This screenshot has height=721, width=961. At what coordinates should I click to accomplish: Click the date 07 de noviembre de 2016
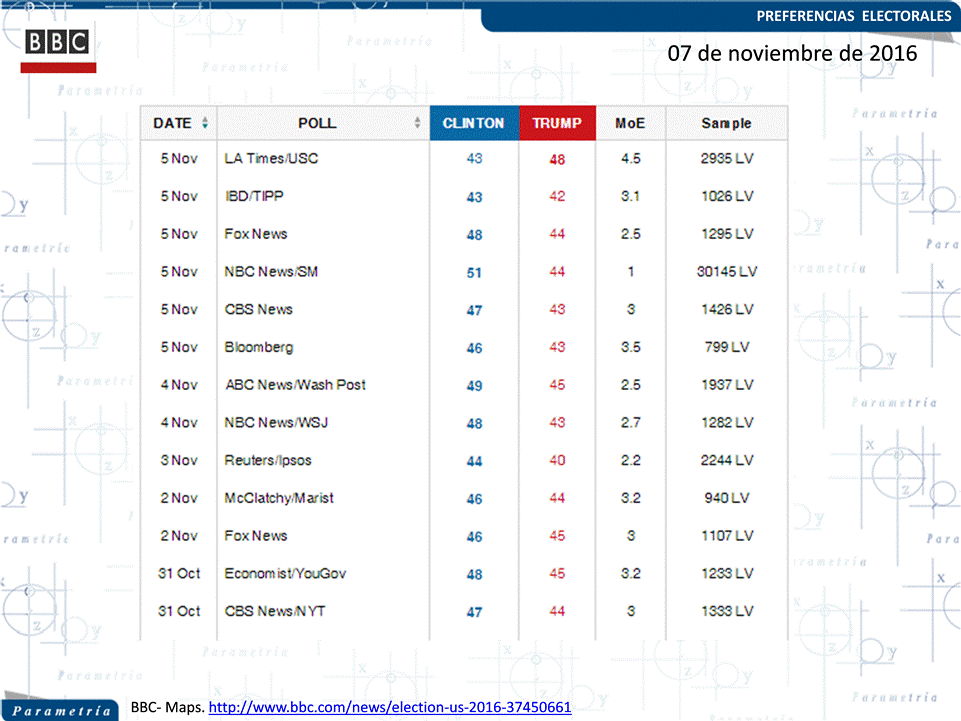[792, 53]
